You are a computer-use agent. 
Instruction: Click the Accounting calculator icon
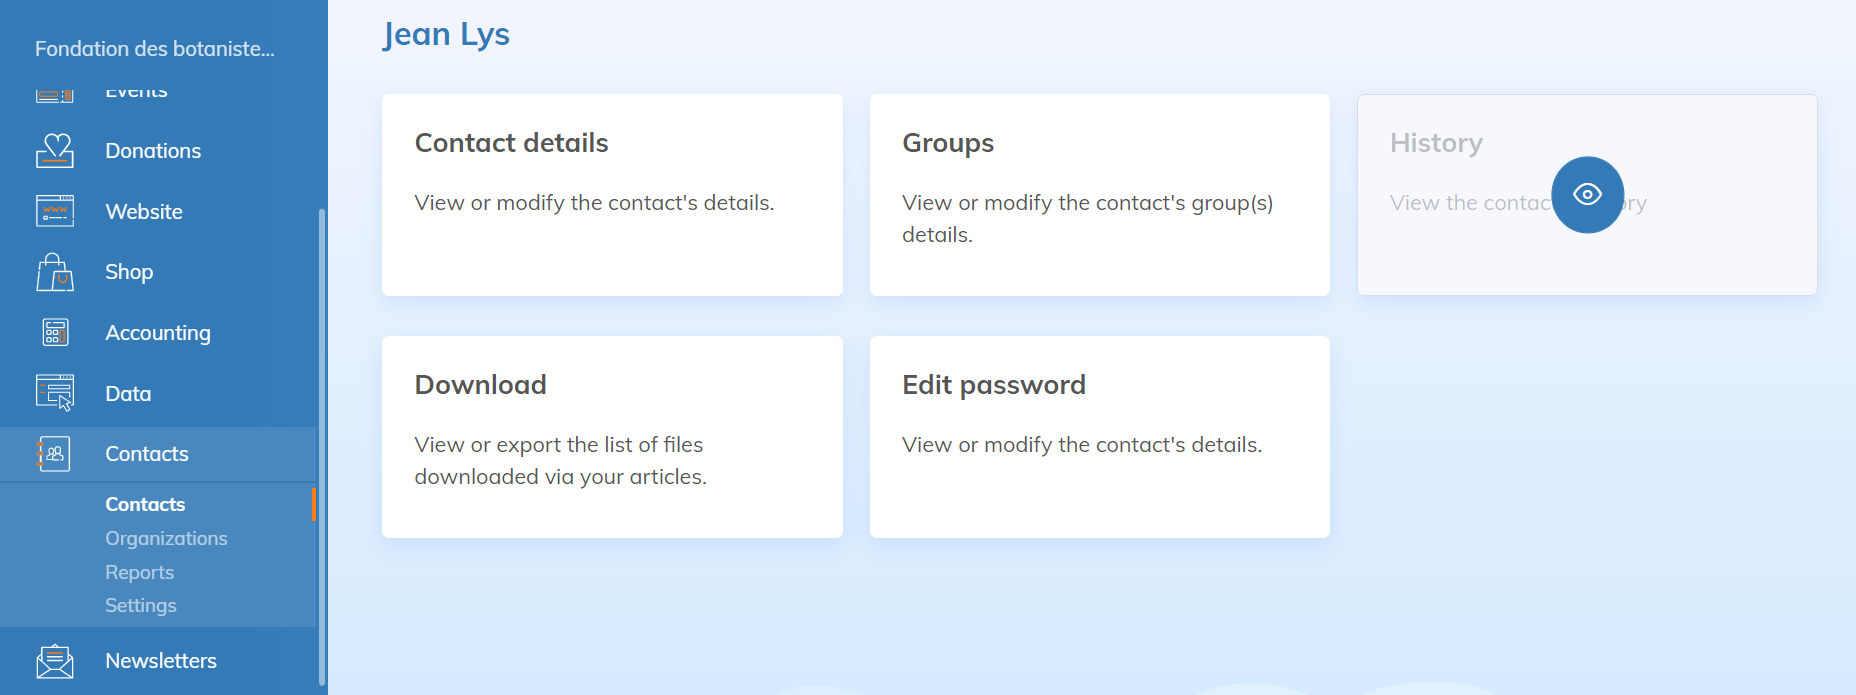point(55,332)
